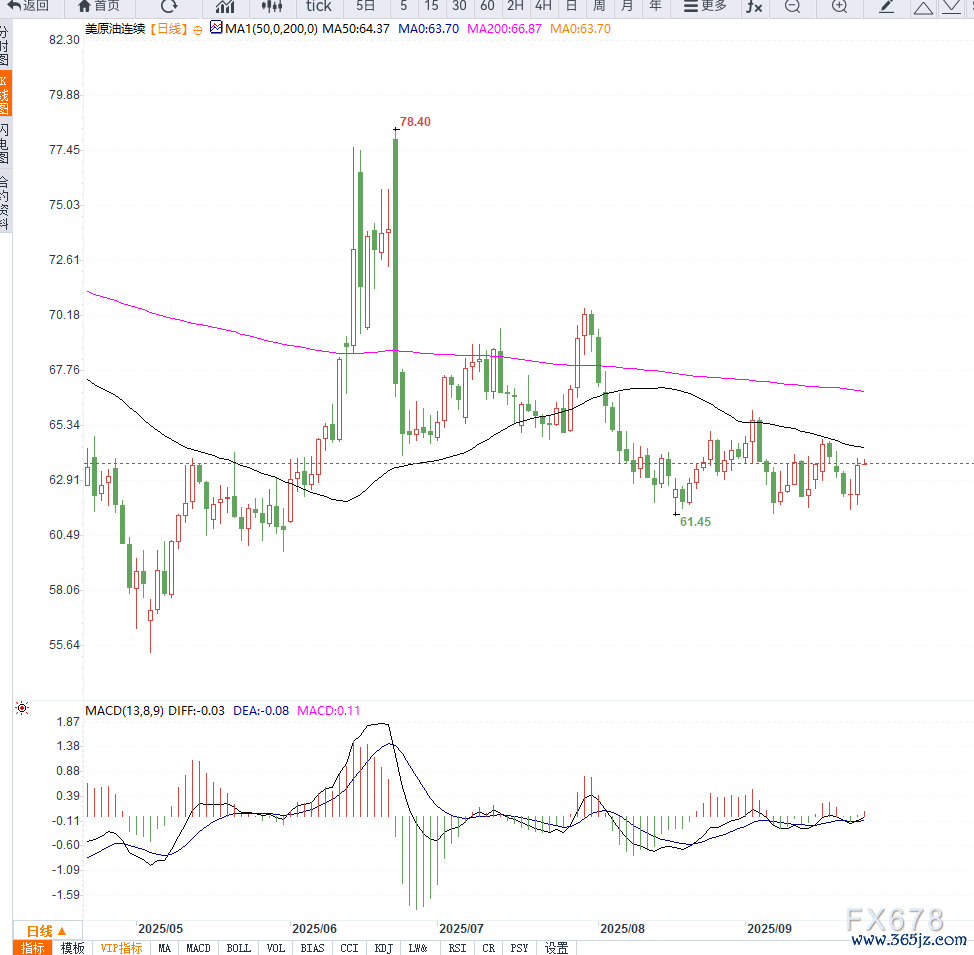Click the zoom out magnifier

click(792, 6)
